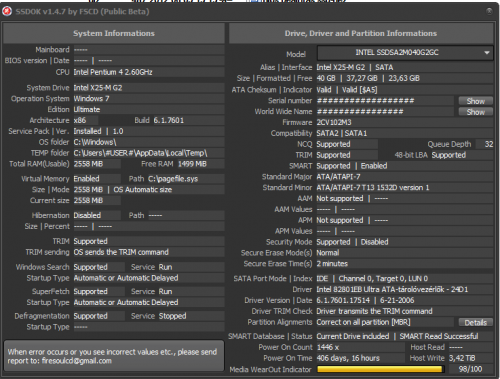
Task: Click SuperFetch Service status Run
Action: 165,292
